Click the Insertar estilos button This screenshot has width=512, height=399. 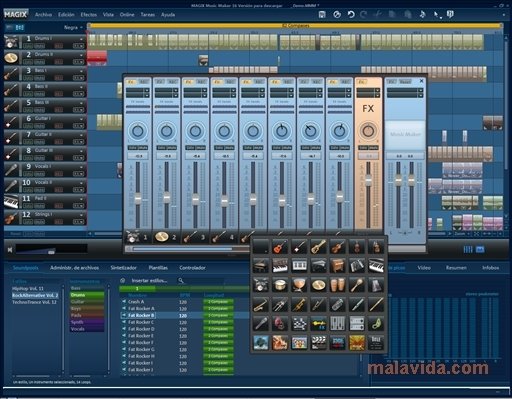pyautogui.click(x=149, y=281)
